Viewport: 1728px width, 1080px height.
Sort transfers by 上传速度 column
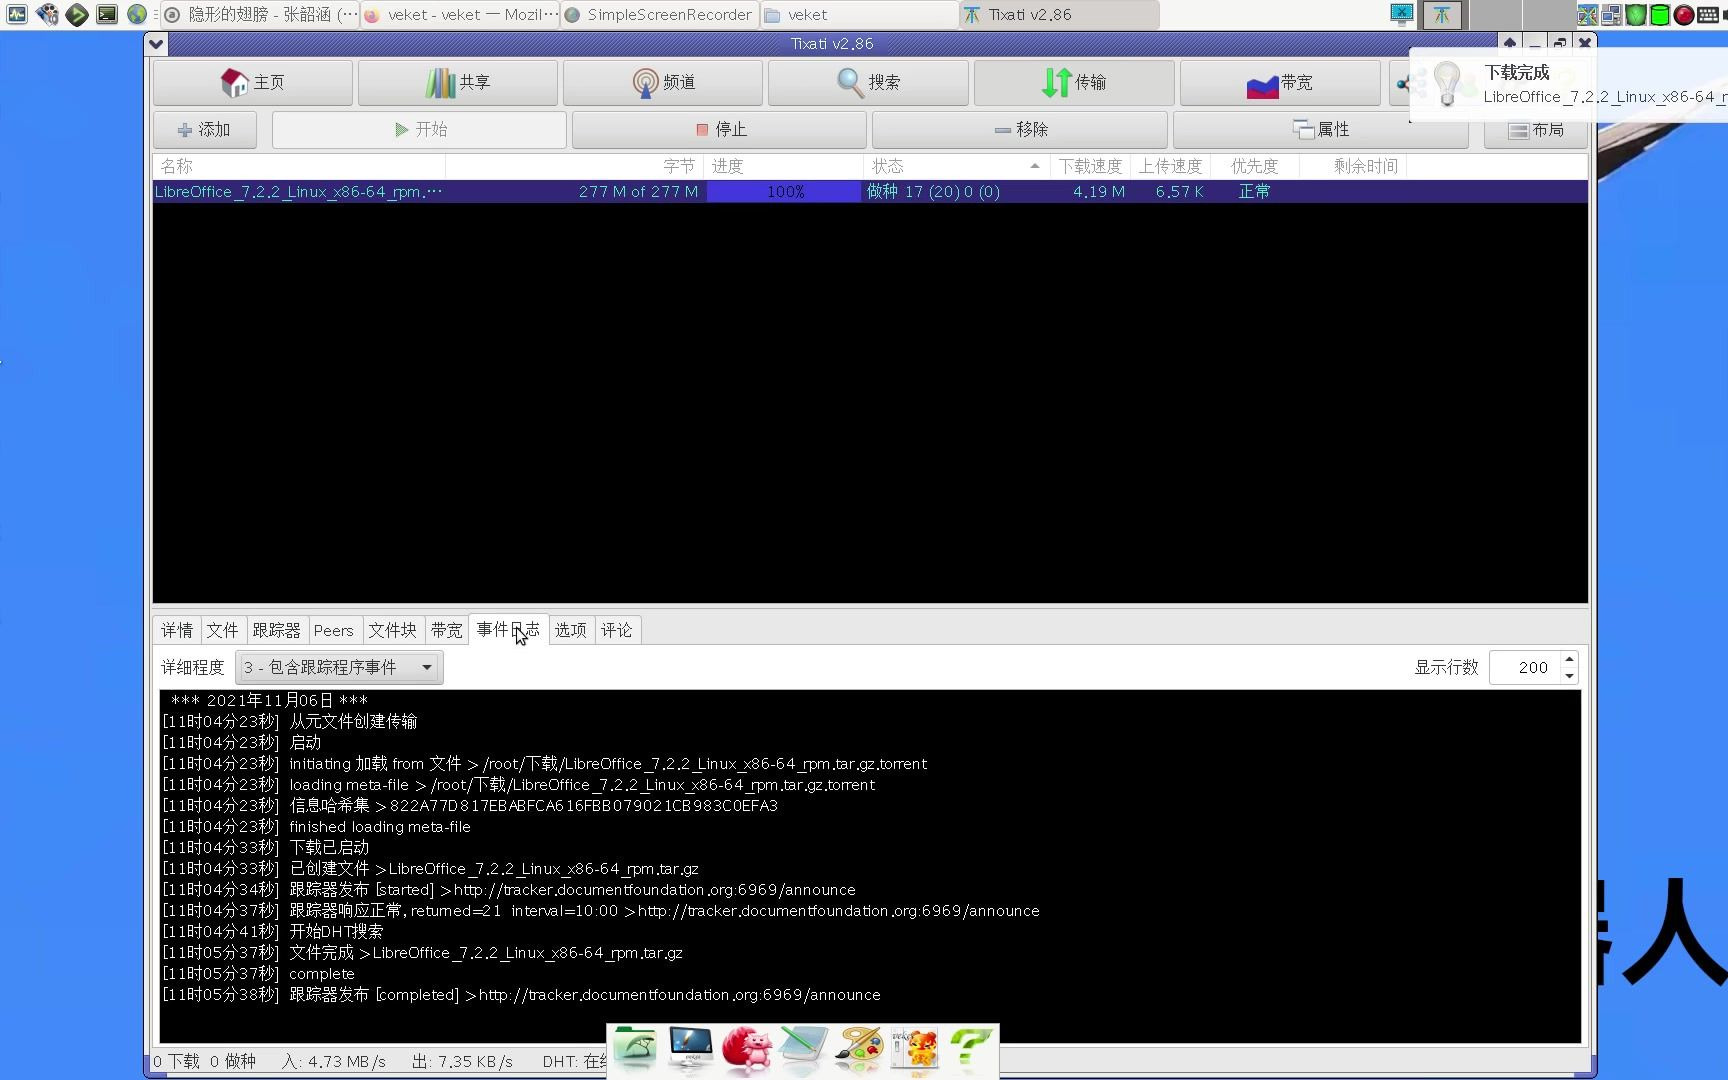coord(1170,166)
